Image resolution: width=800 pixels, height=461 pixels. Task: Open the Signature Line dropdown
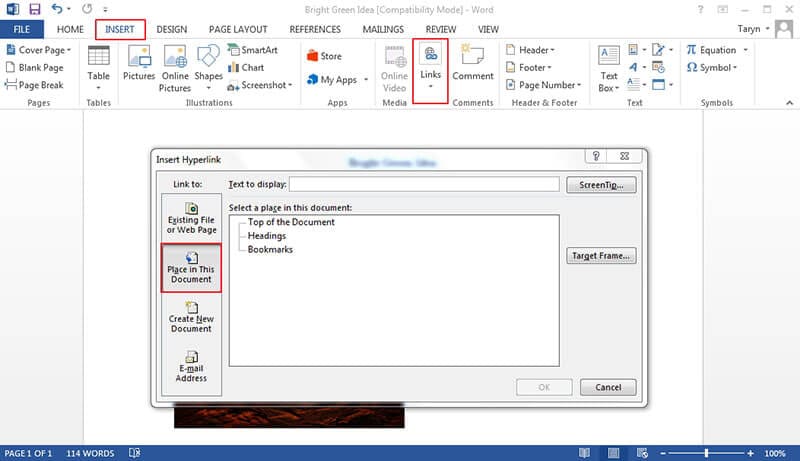pyautogui.click(x=663, y=50)
